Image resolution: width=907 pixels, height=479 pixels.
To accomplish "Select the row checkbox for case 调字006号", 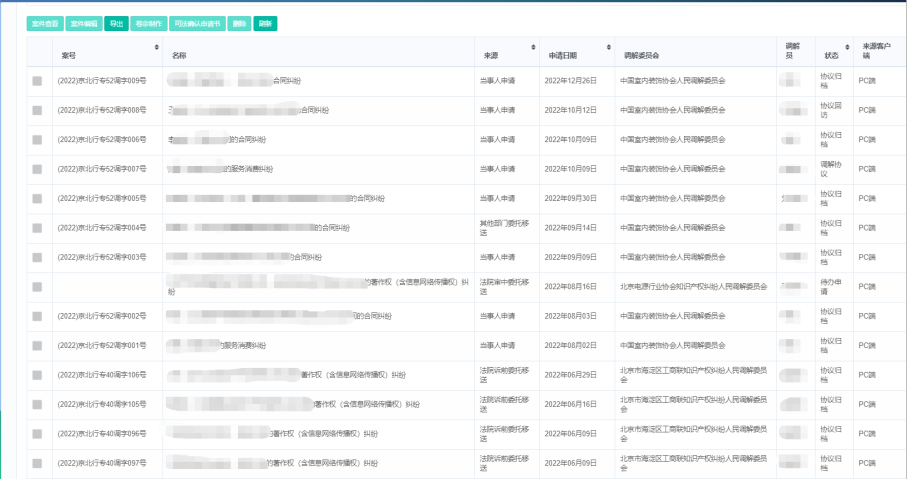I will (37, 140).
